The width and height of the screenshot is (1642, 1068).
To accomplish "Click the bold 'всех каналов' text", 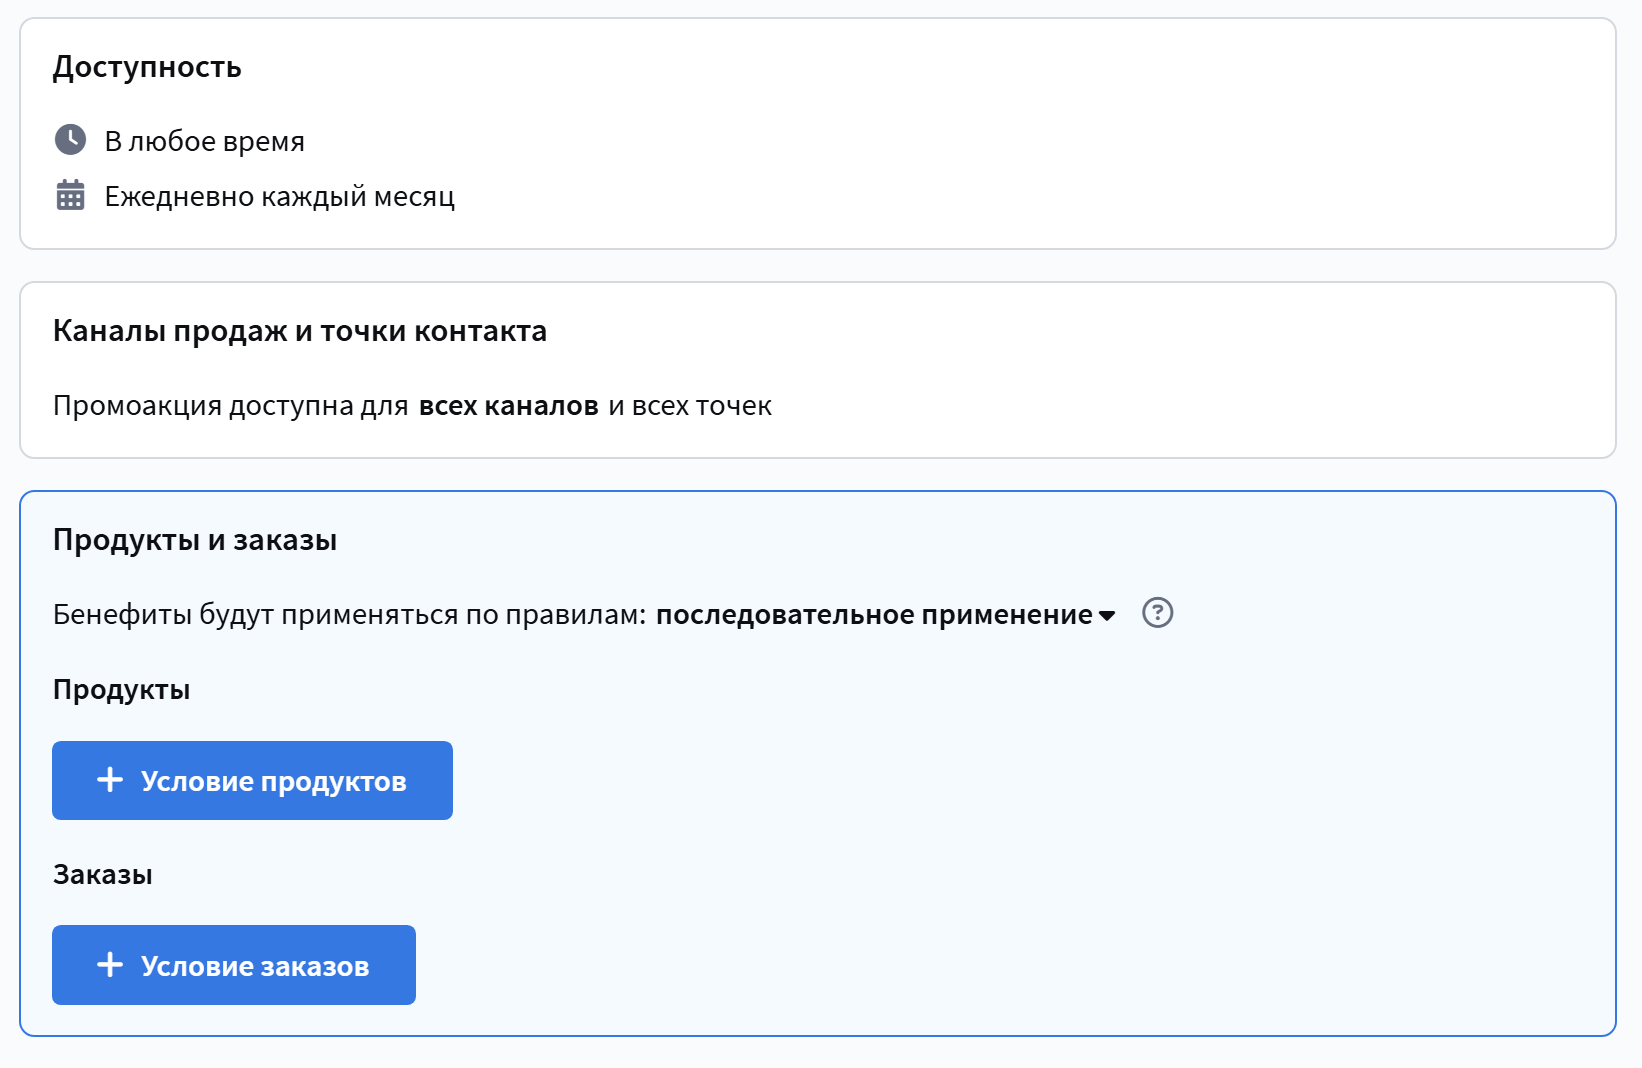I will click(x=508, y=406).
